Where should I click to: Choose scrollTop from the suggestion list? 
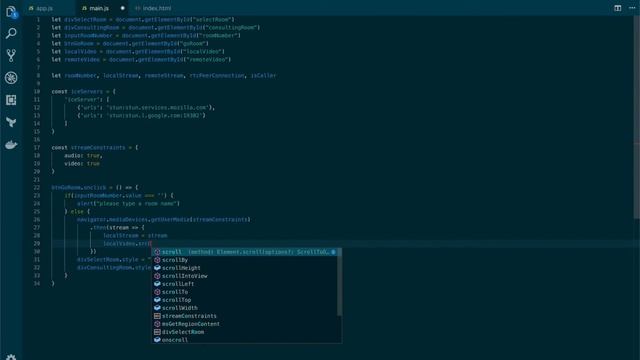[x=245, y=300]
